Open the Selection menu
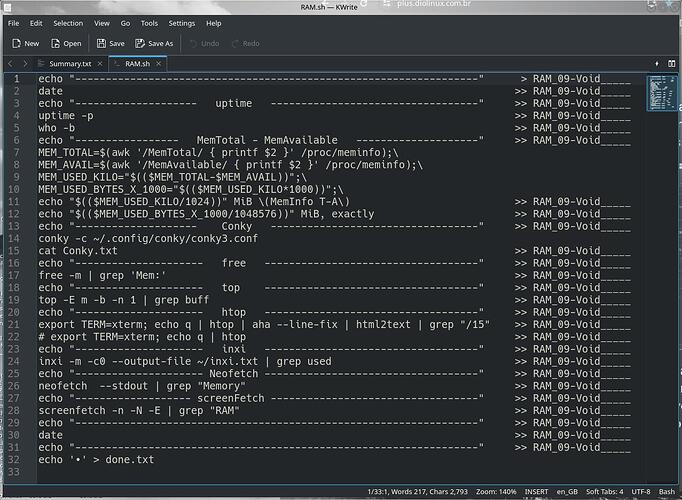Image resolution: width=682 pixels, height=500 pixels. [x=68, y=23]
